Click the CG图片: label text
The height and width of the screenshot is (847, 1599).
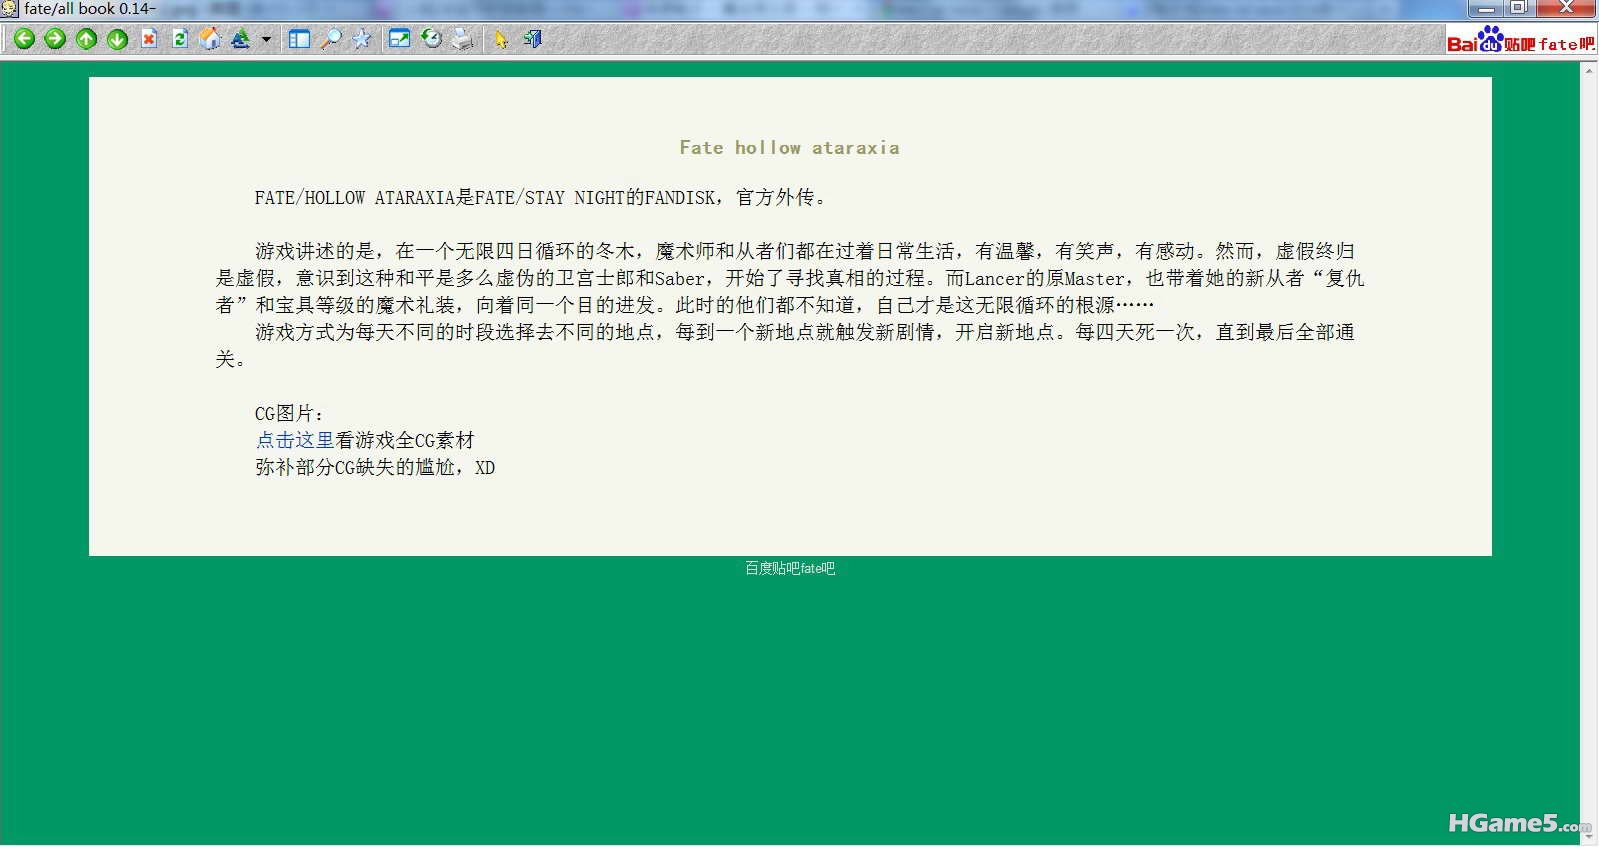(x=290, y=413)
